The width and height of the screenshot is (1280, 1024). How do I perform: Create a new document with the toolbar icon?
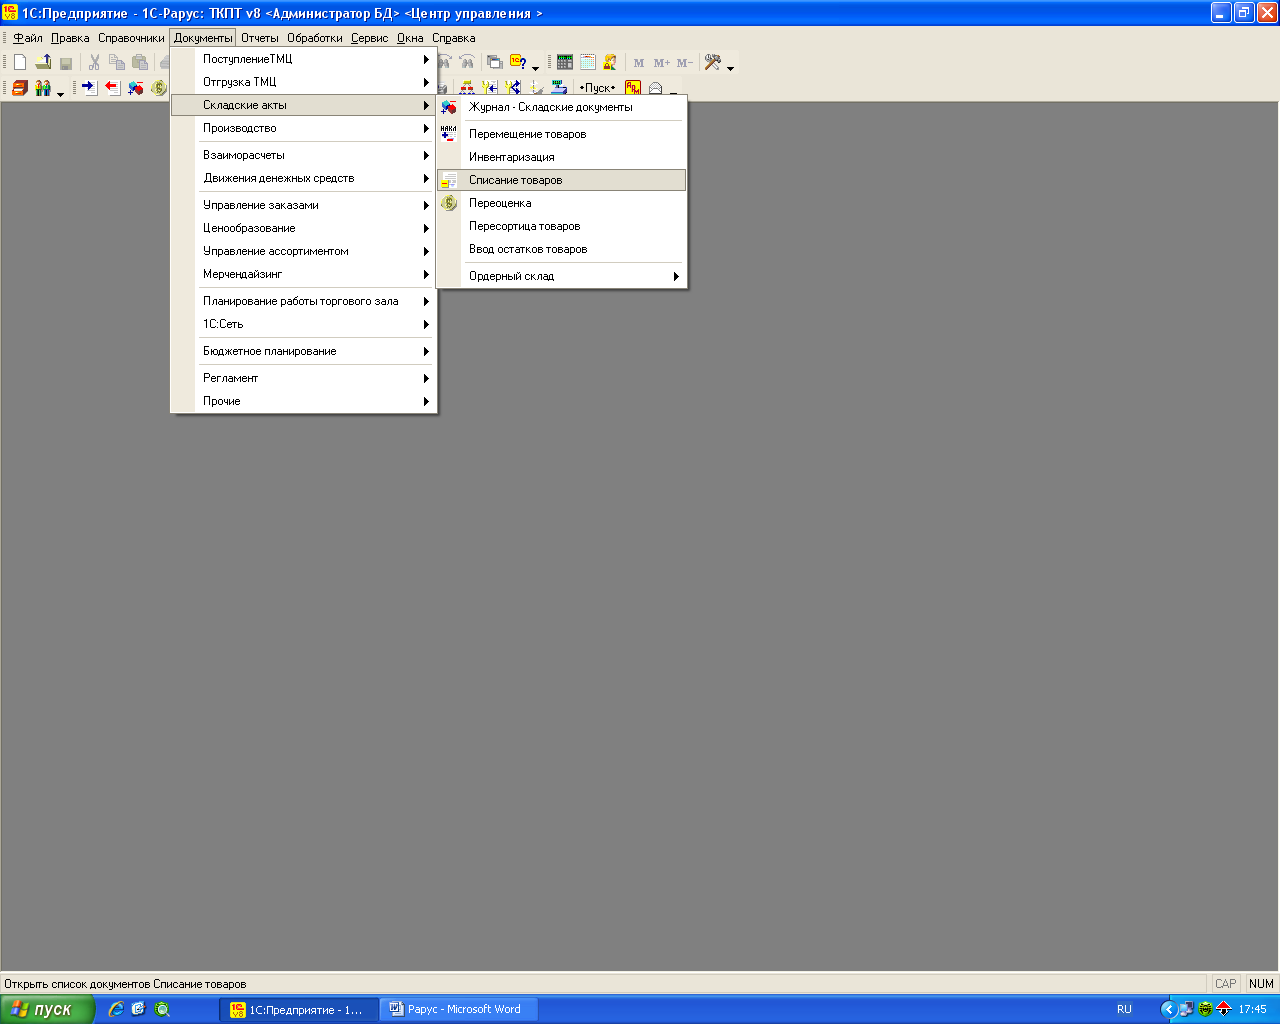click(x=20, y=62)
